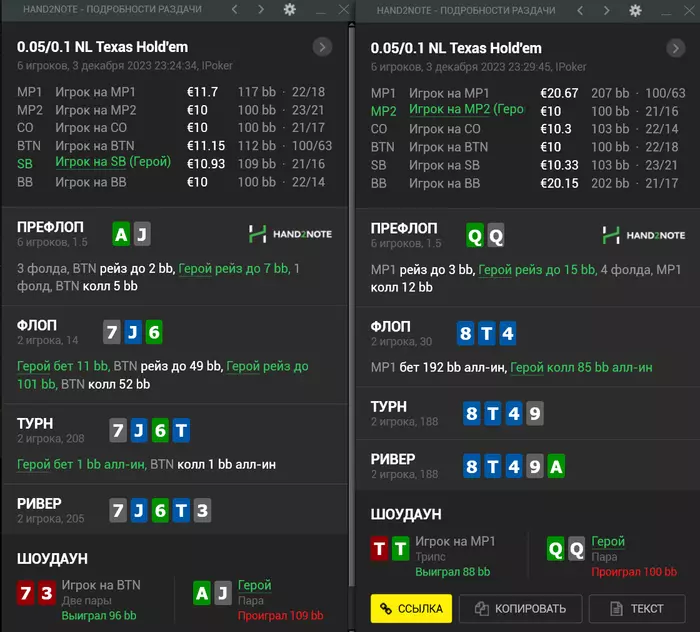Click the Hand2Note logo in right window

pos(644,235)
